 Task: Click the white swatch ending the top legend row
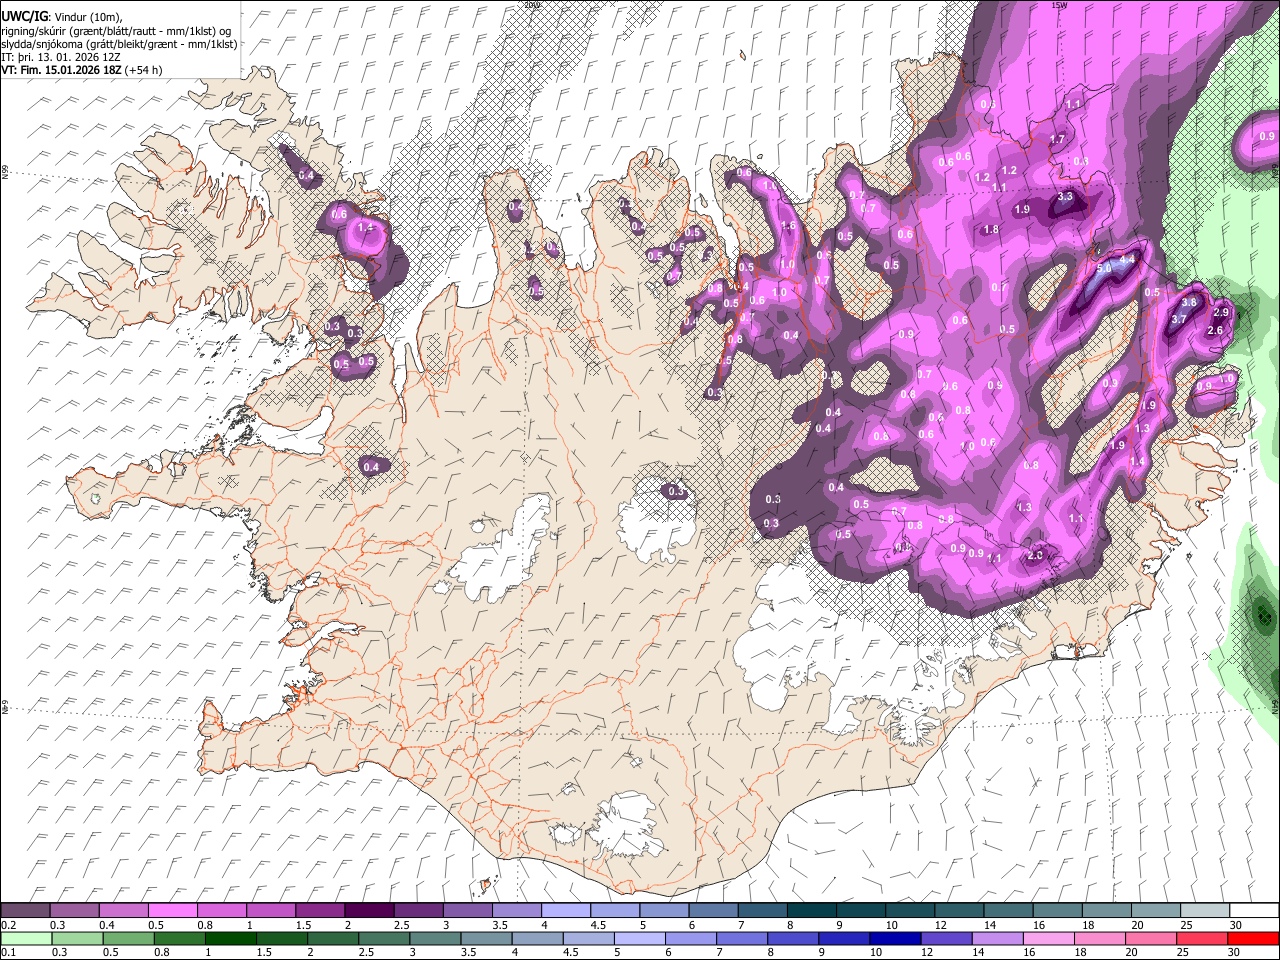point(1254,911)
